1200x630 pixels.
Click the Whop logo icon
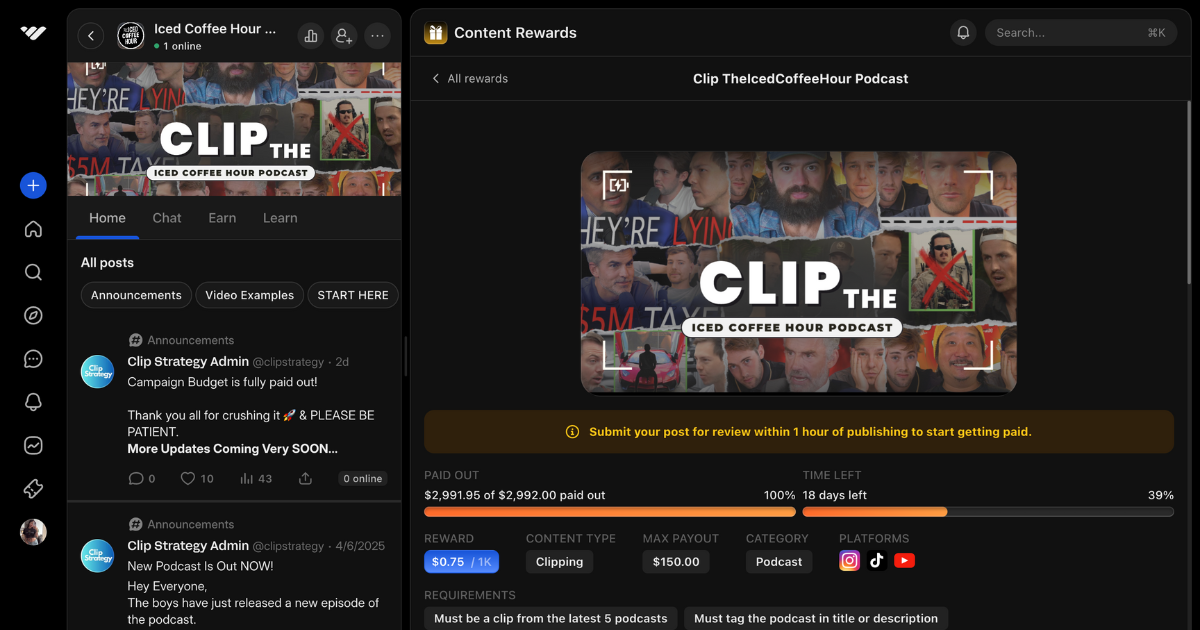point(33,32)
